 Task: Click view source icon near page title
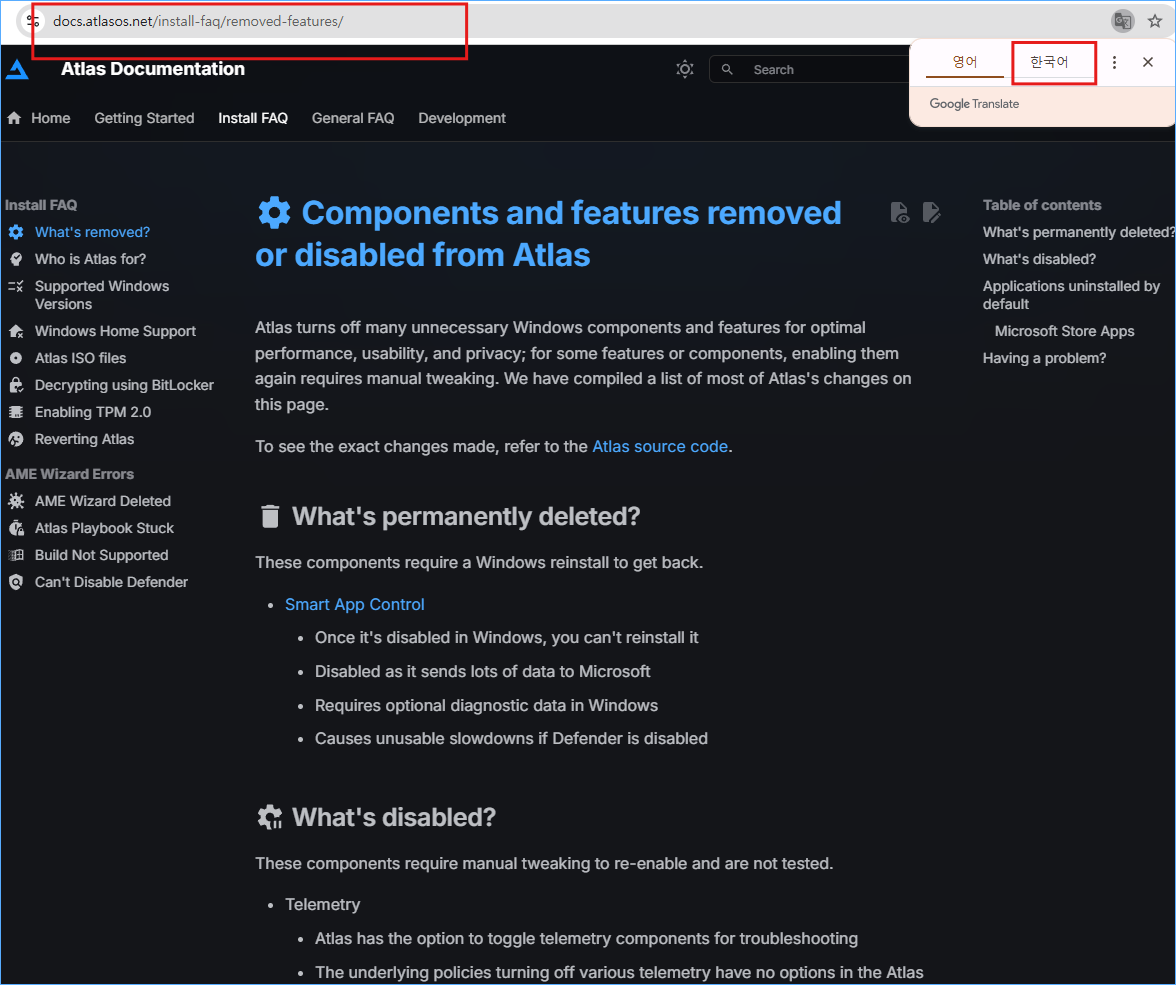(899, 213)
